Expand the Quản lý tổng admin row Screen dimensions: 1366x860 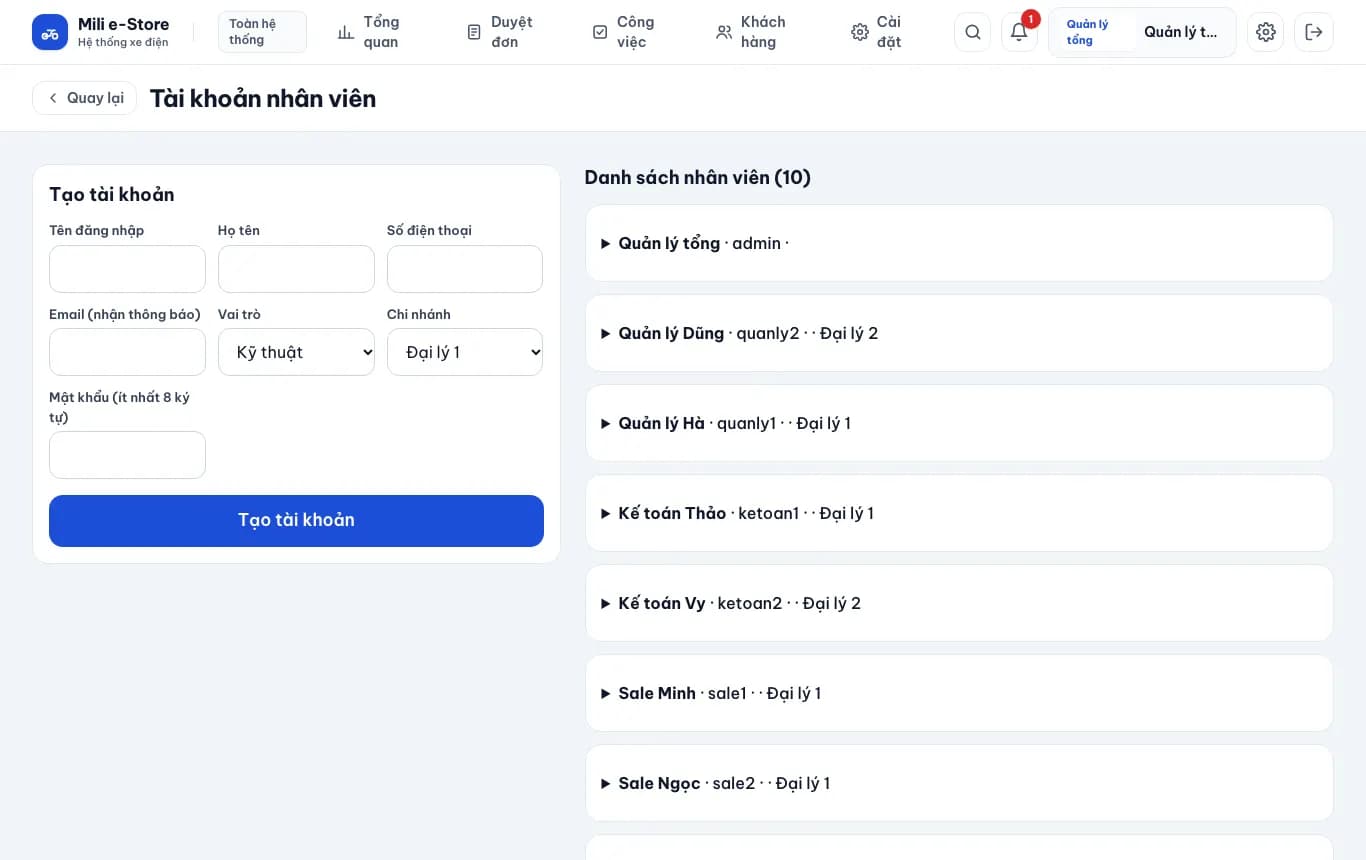tap(959, 243)
